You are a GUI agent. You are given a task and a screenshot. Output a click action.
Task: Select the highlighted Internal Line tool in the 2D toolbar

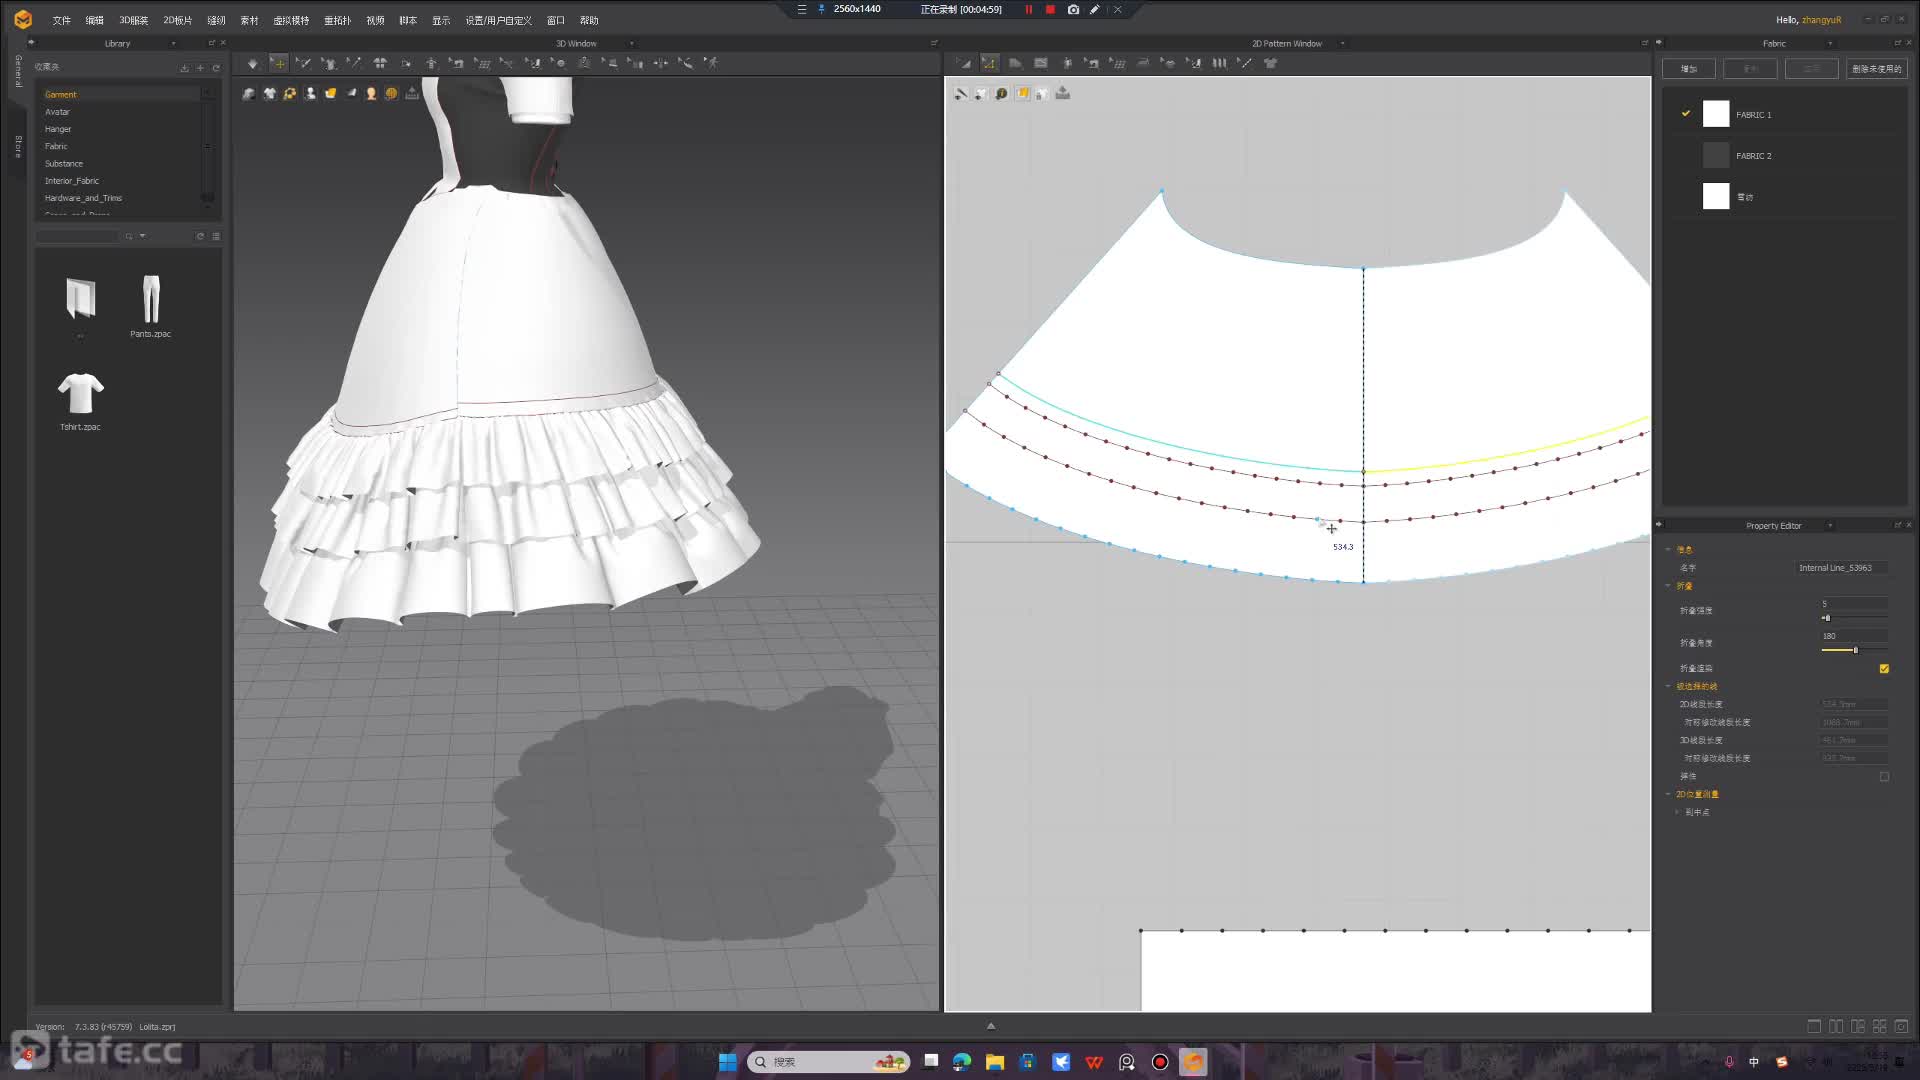point(989,63)
